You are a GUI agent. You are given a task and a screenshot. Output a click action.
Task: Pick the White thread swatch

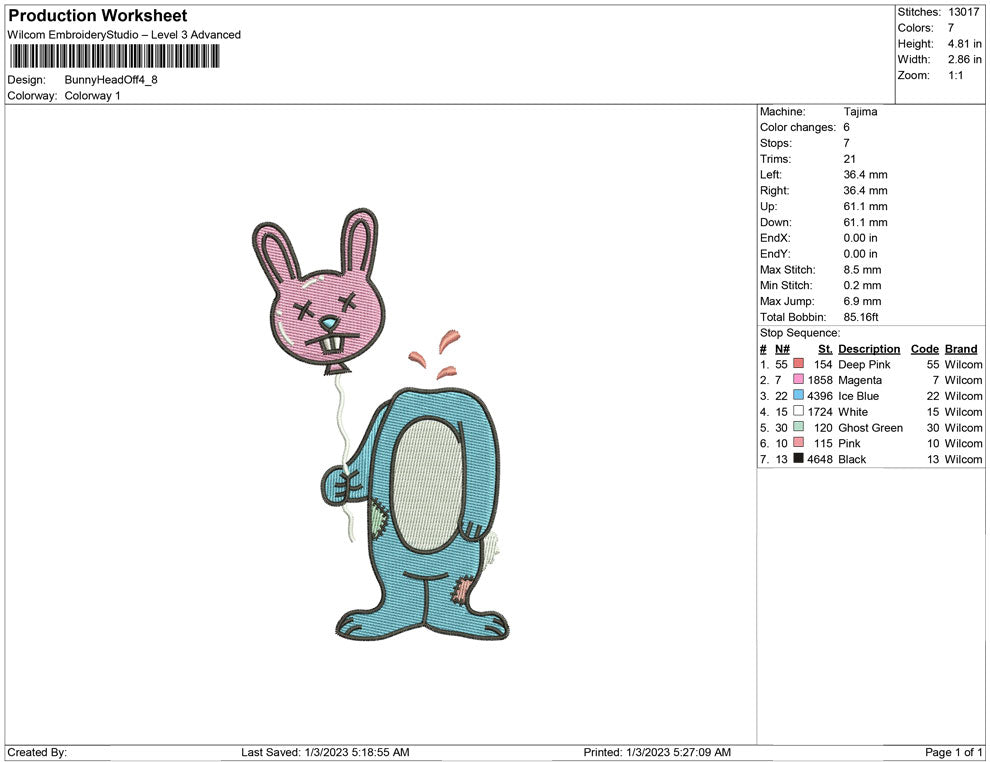pos(798,412)
